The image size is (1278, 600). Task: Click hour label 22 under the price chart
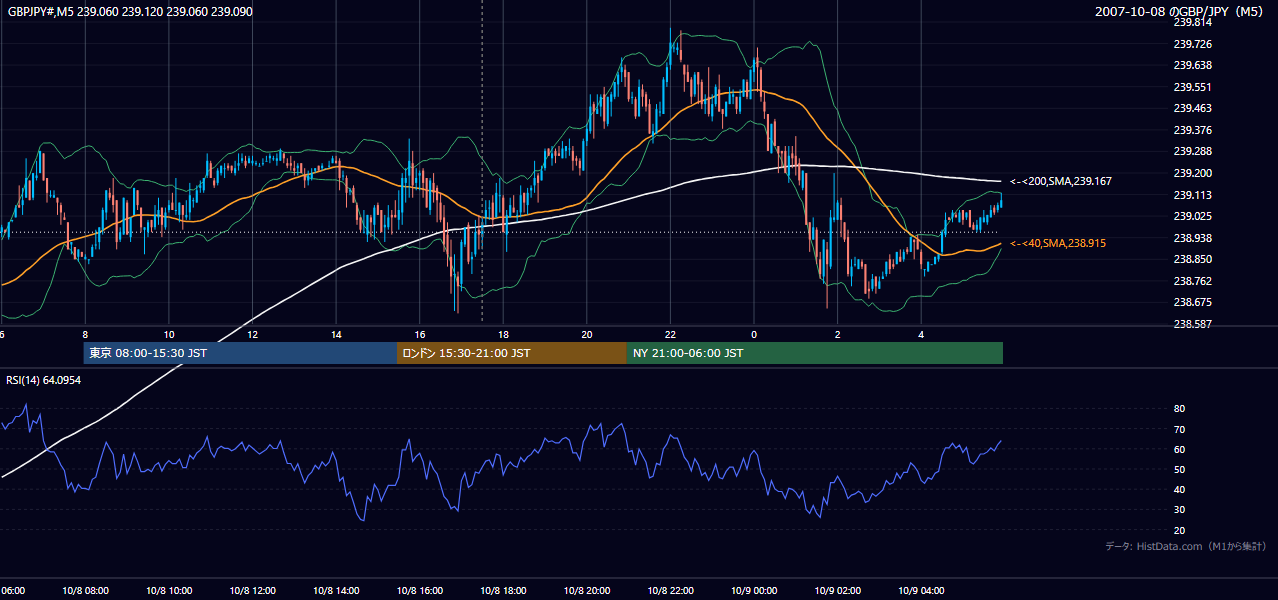(x=670, y=334)
